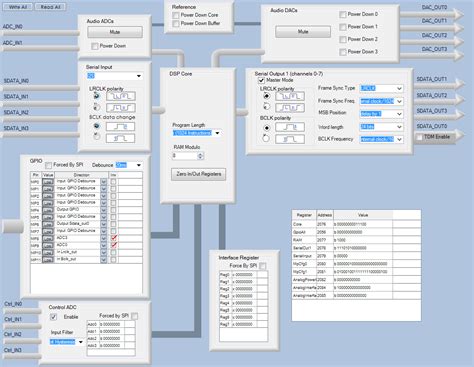Click the falling-edge BCLK data change waveform in Serial Input
The image size is (474, 367).
pos(120,138)
